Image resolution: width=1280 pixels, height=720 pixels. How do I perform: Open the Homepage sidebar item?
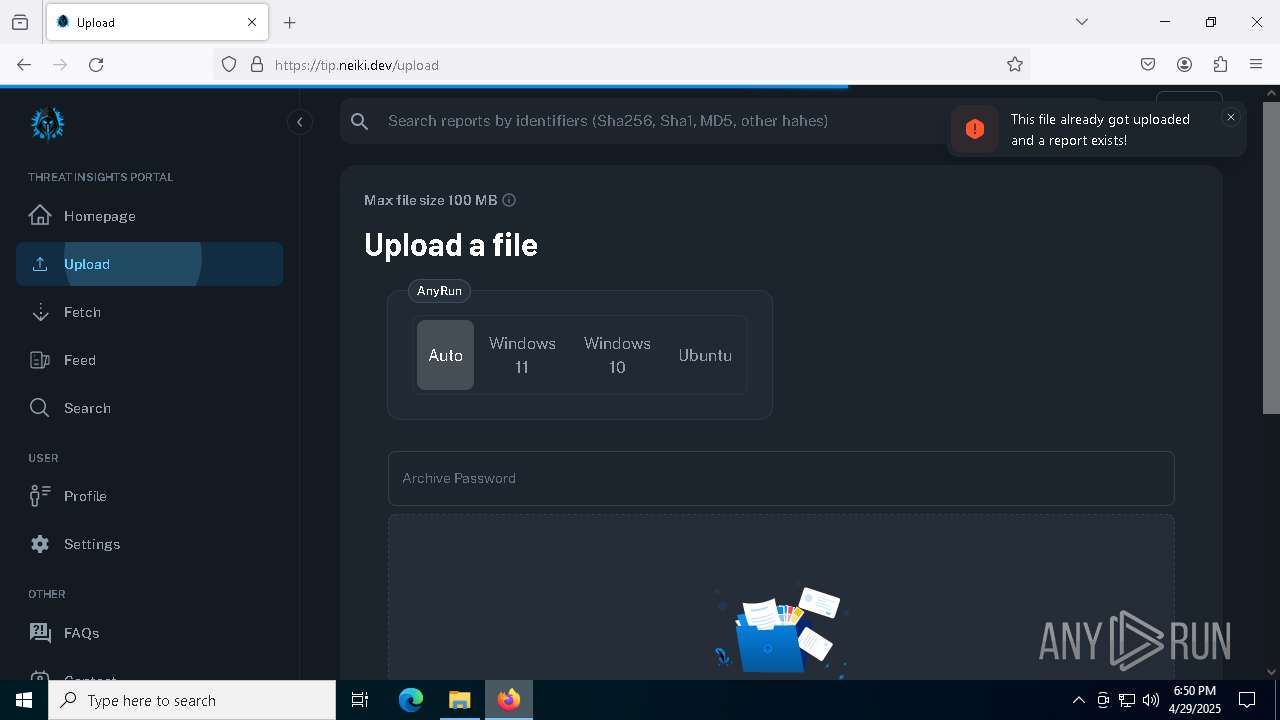[x=149, y=216]
